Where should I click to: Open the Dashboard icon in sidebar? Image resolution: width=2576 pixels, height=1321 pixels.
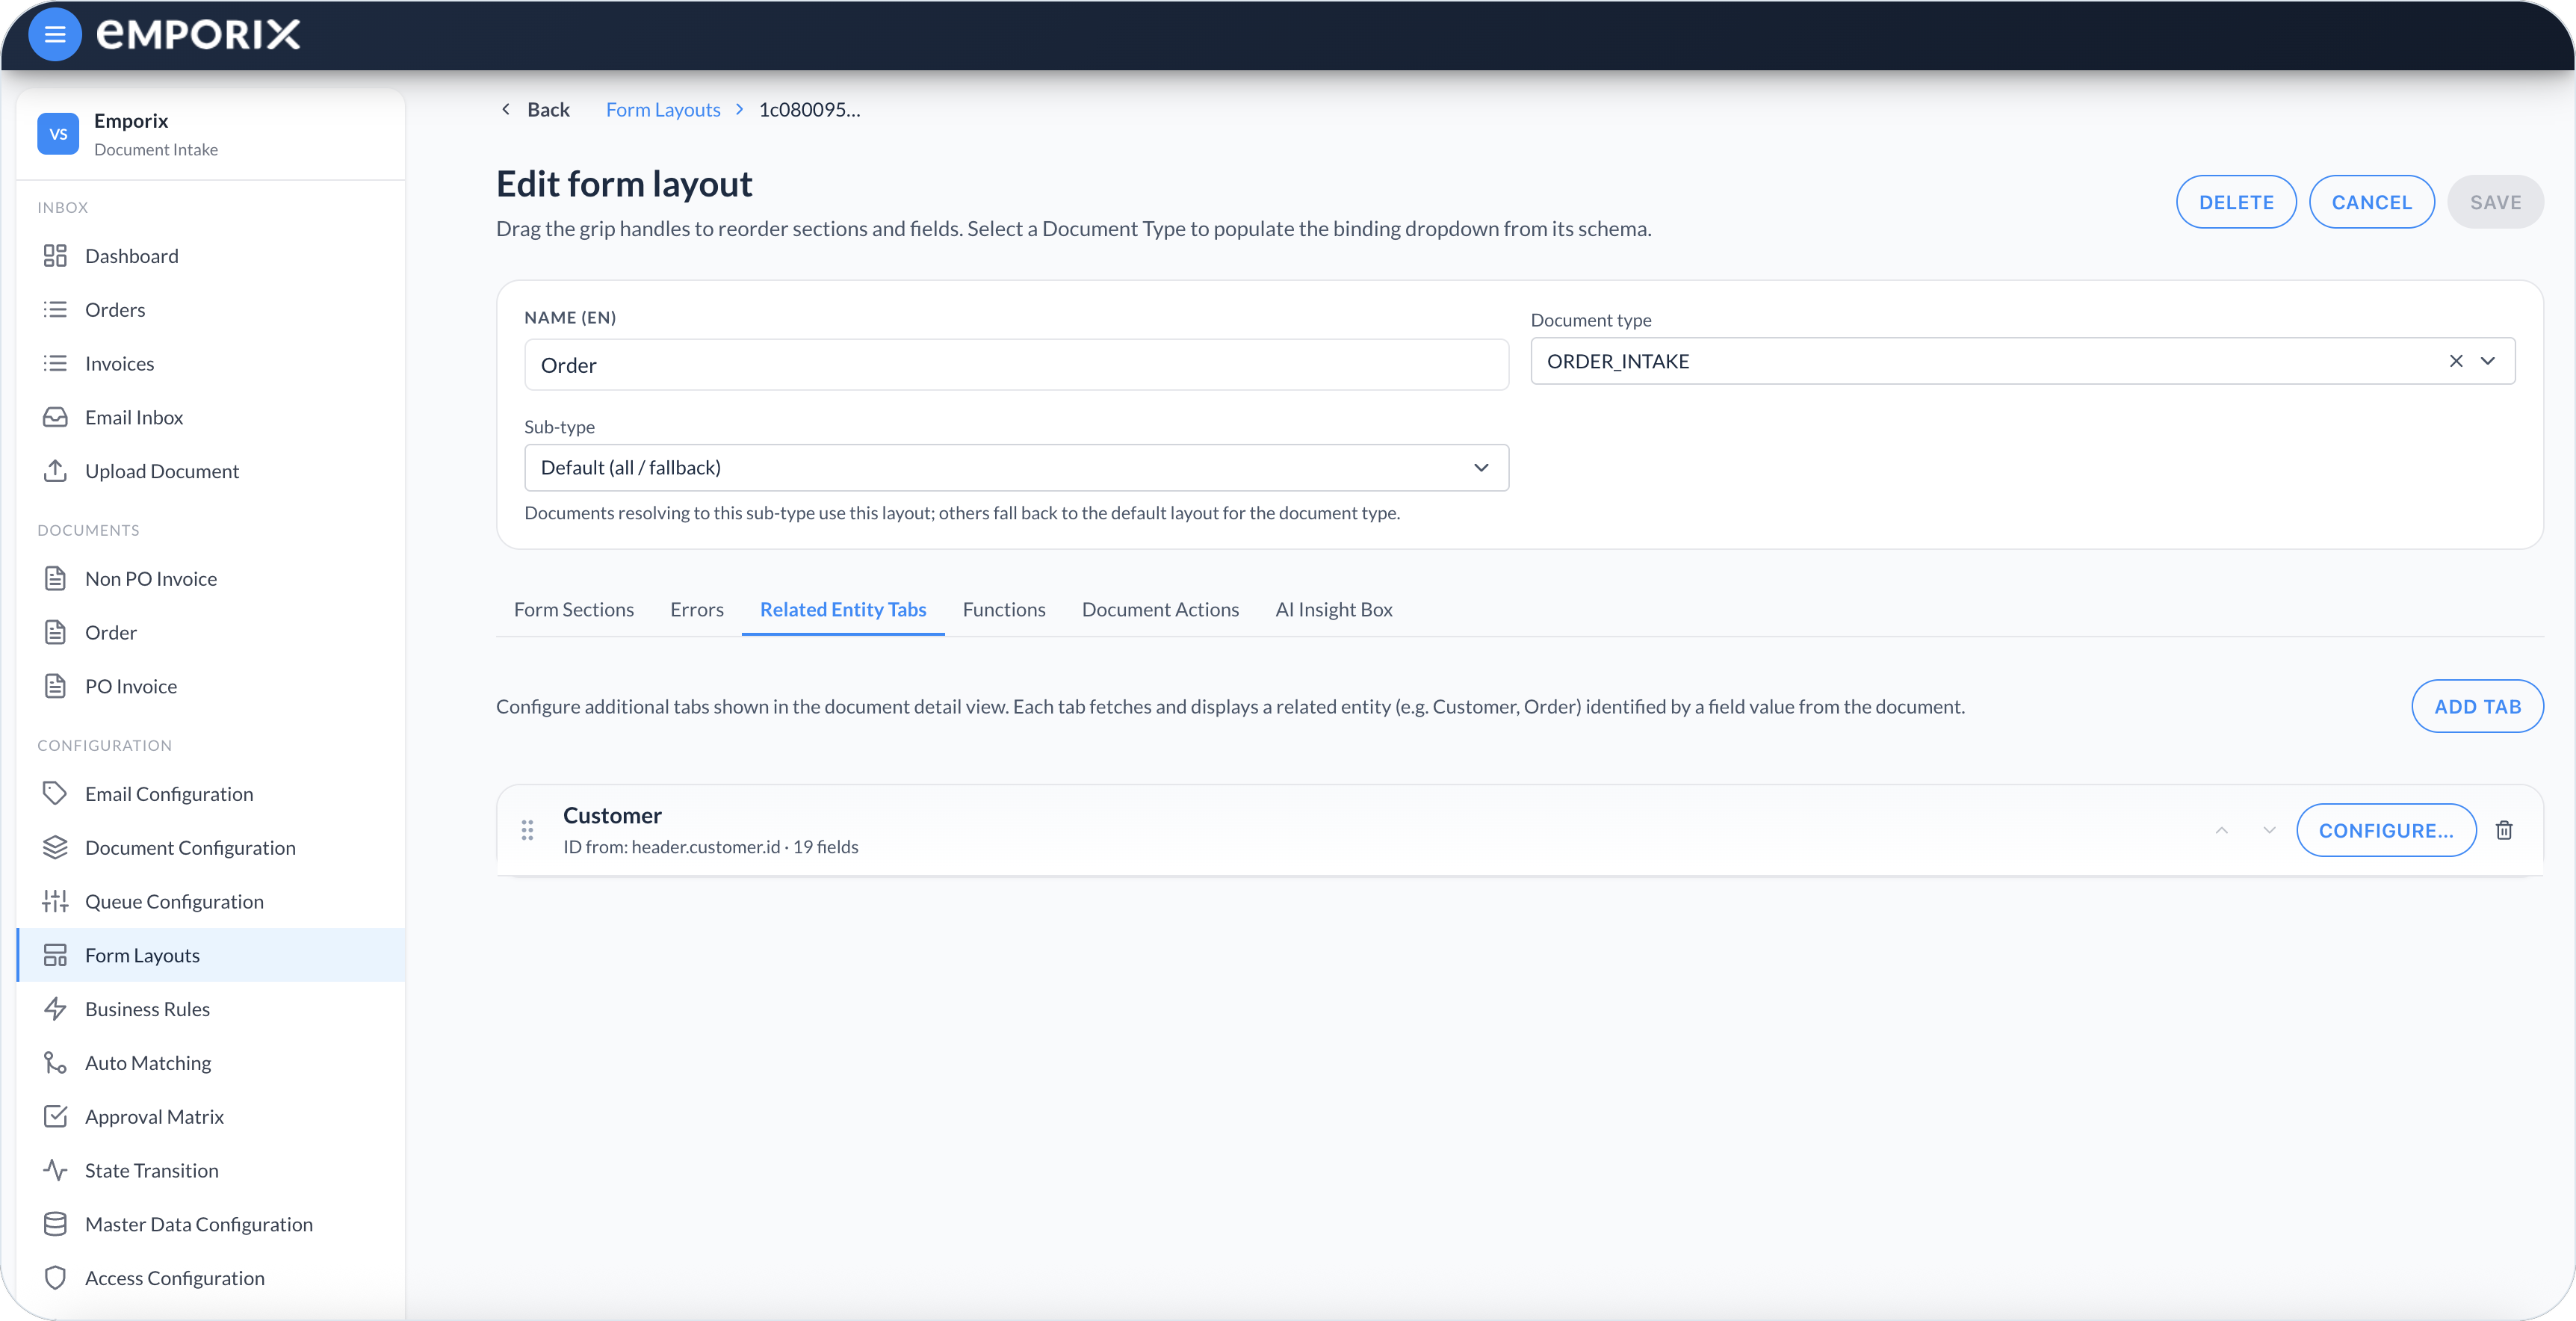coord(55,256)
